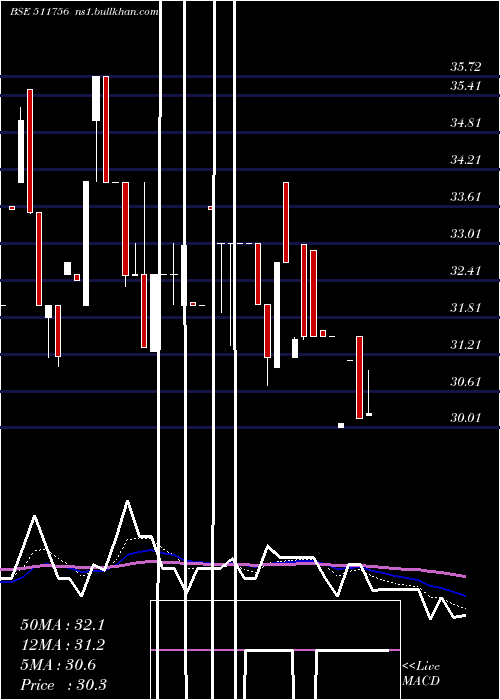Click the Price : 30.3 readout

click(63, 684)
